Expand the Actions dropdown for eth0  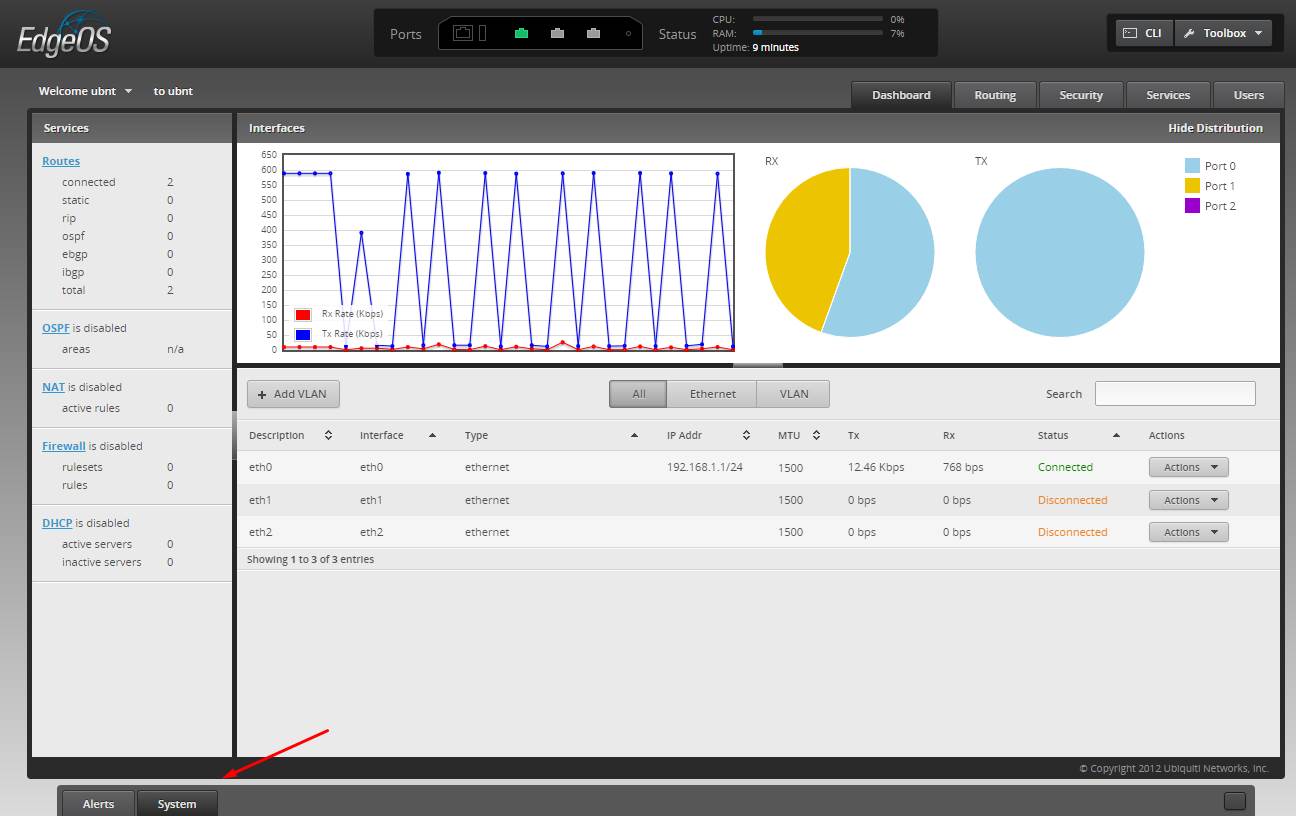[1188, 467]
